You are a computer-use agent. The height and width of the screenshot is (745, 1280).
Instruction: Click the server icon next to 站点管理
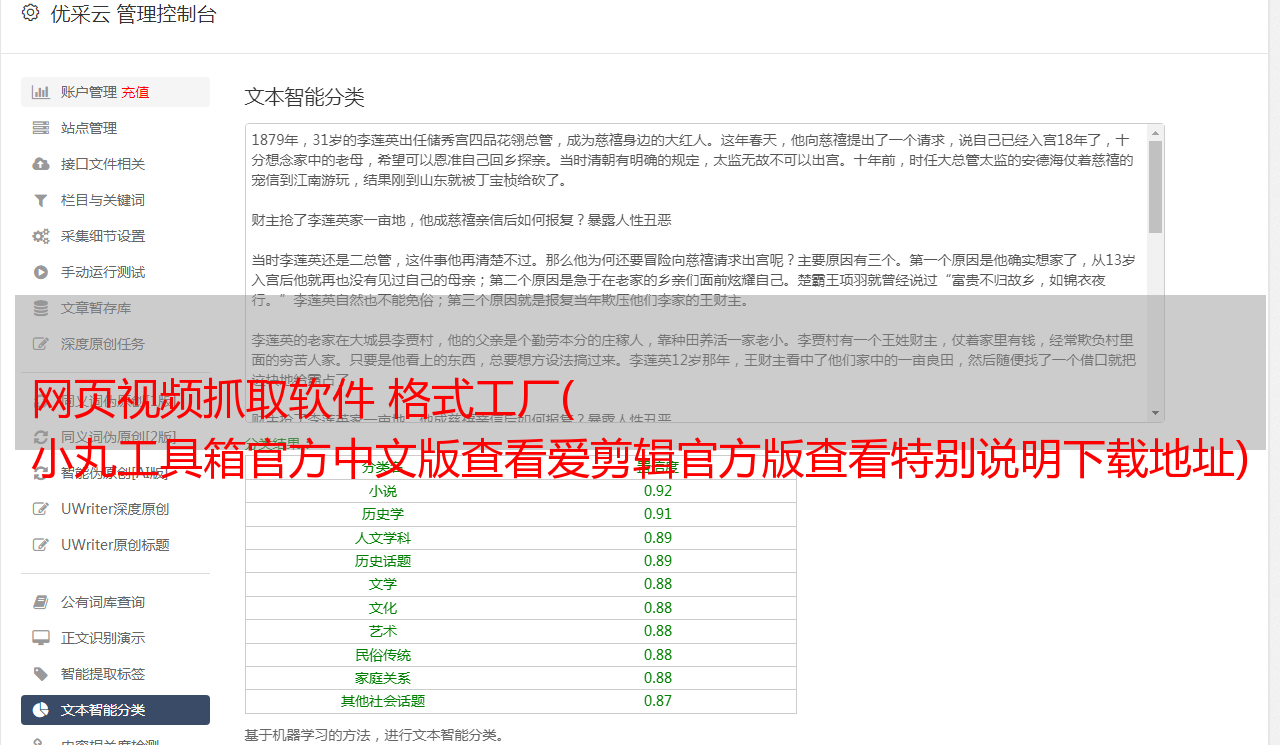tap(41, 128)
